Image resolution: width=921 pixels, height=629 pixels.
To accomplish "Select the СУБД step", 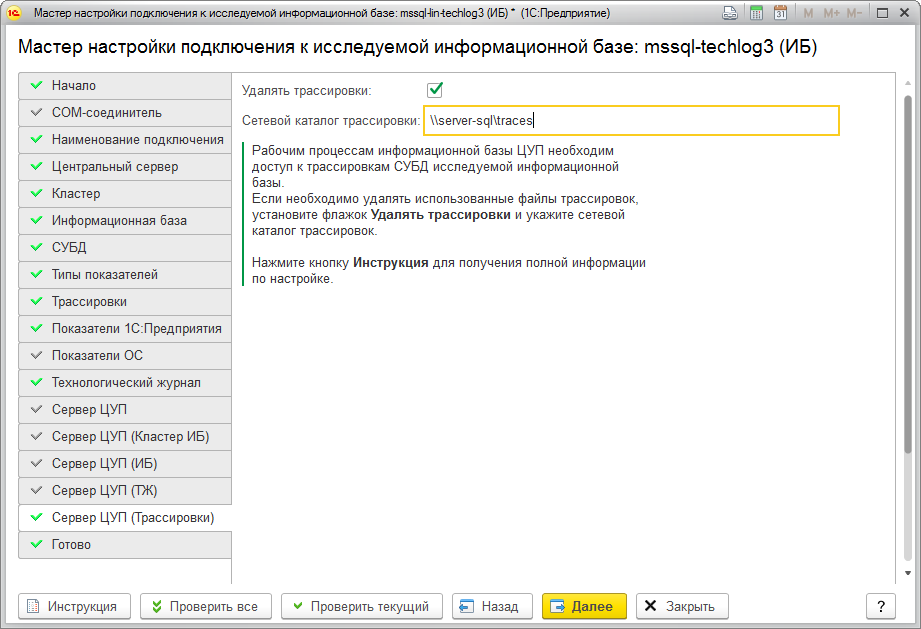I will 125,248.
